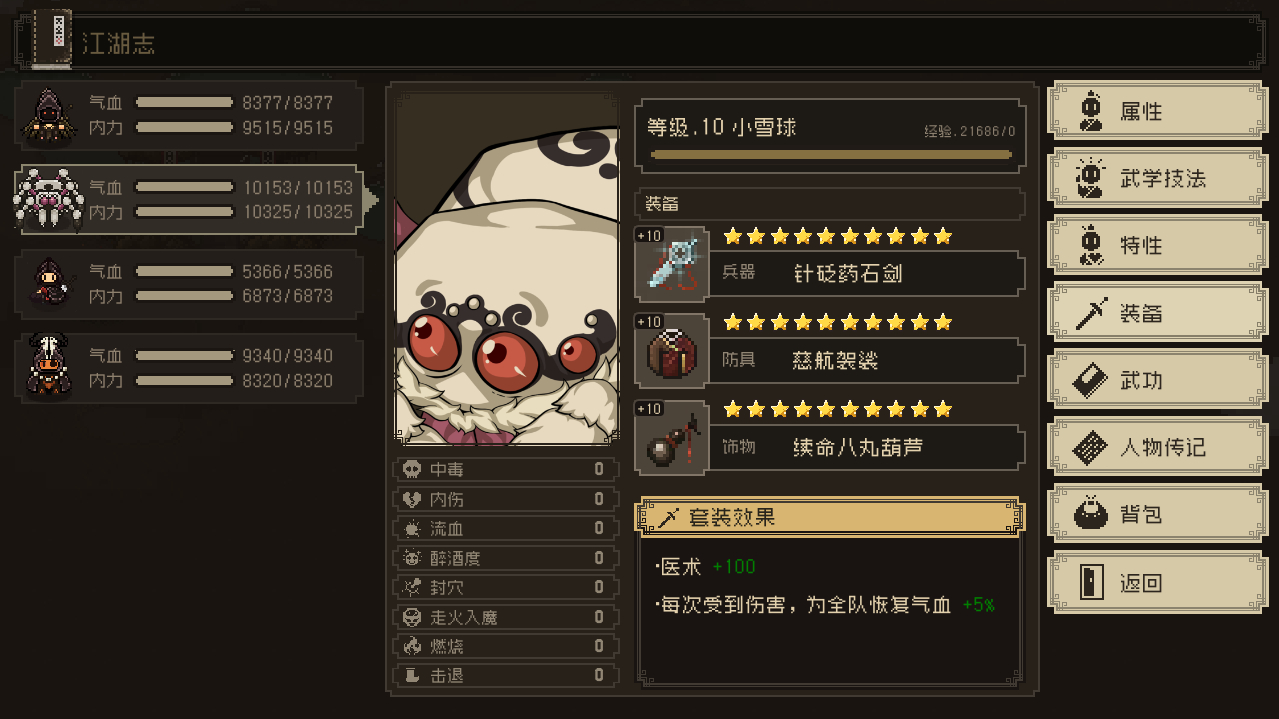View the 人物传记 biography page
The height and width of the screenshot is (719, 1279).
pos(1156,447)
